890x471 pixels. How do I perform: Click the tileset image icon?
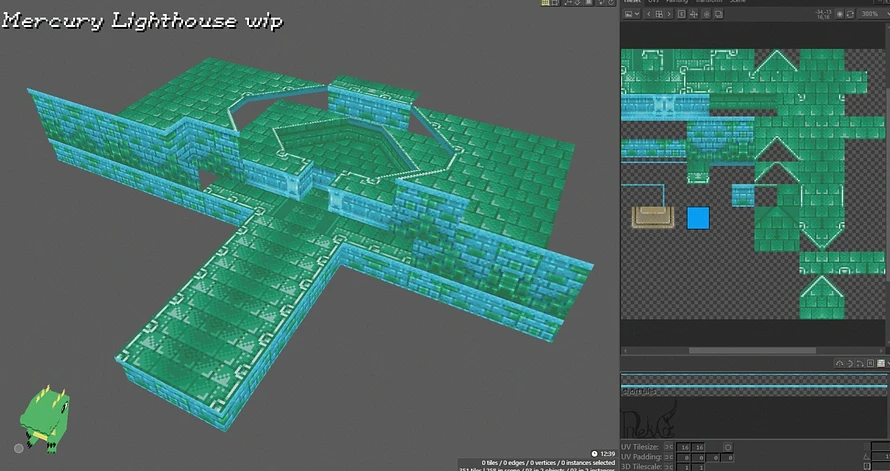(628, 14)
